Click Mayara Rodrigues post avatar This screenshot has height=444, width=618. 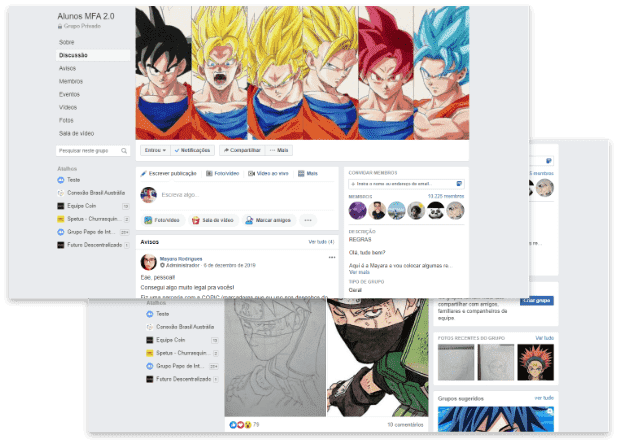click(x=149, y=262)
